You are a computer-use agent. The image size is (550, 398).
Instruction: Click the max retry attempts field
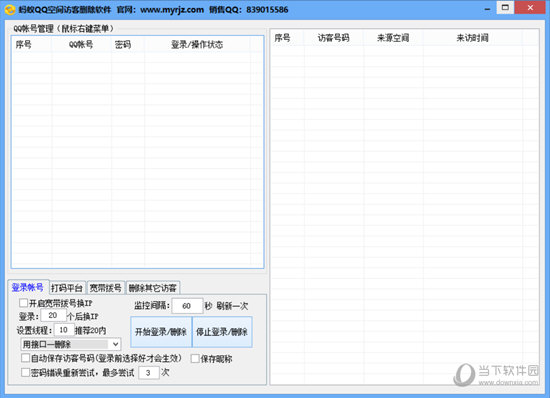(149, 372)
